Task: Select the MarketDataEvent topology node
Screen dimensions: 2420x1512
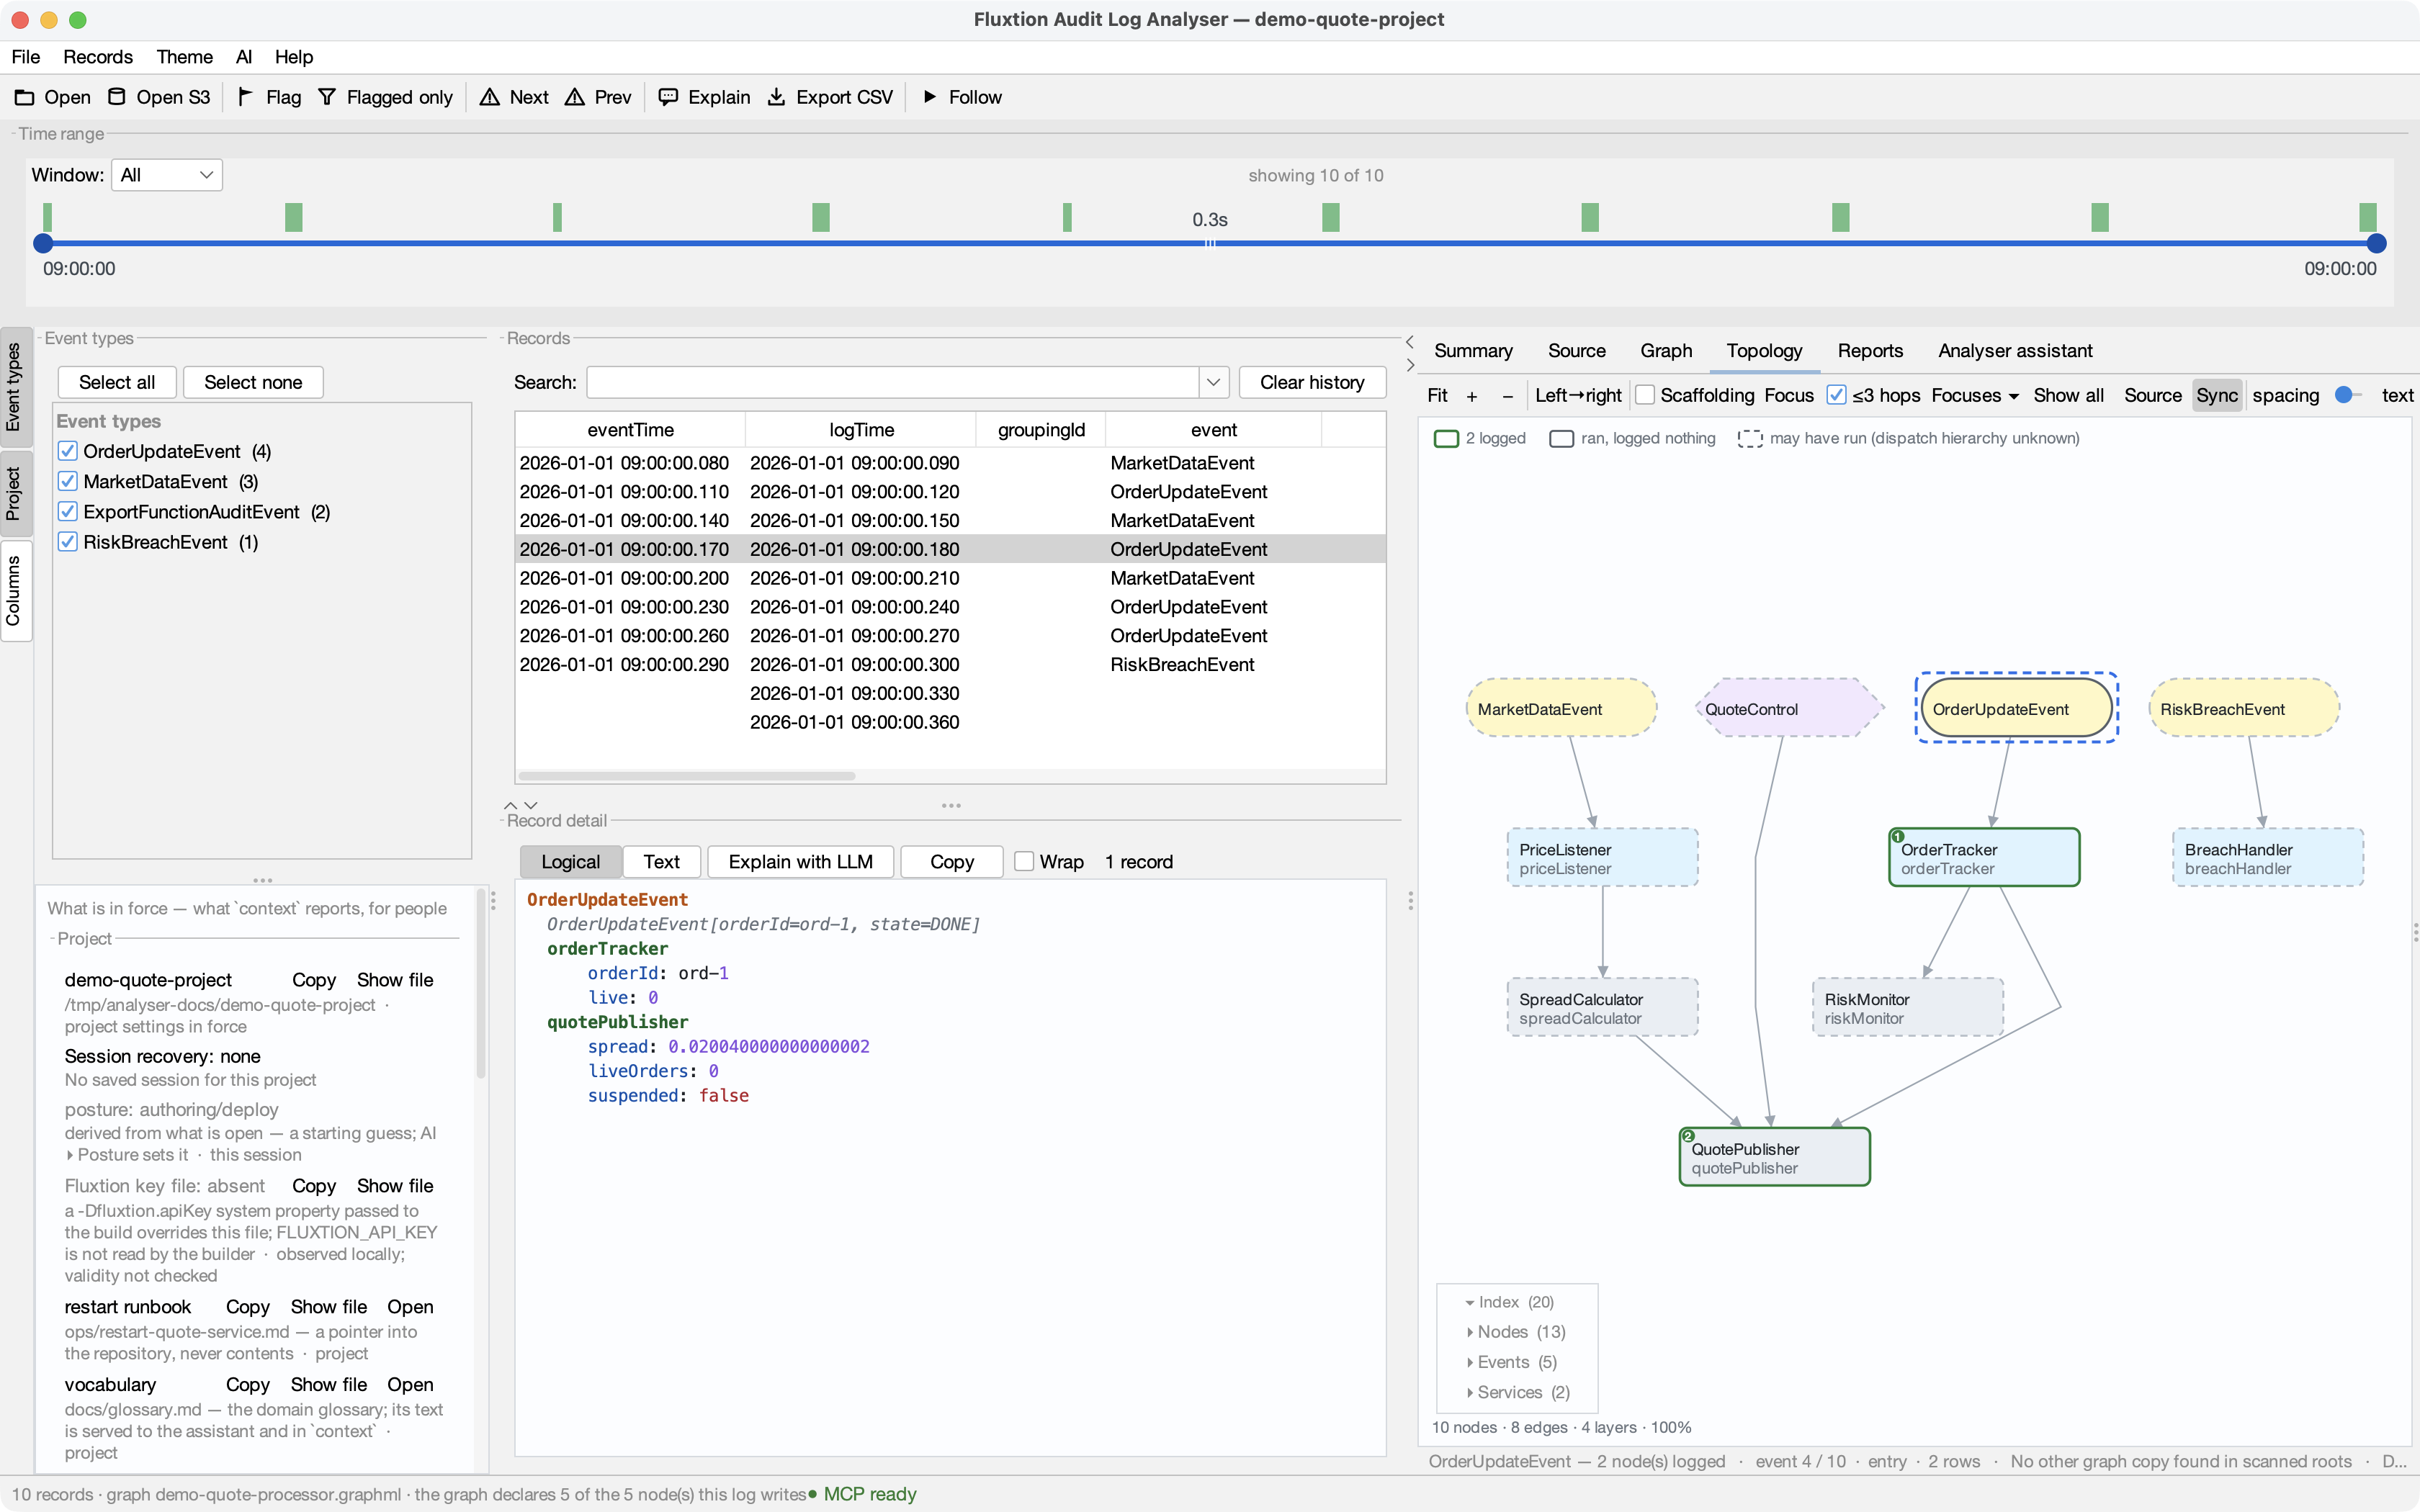Action: coord(1561,709)
